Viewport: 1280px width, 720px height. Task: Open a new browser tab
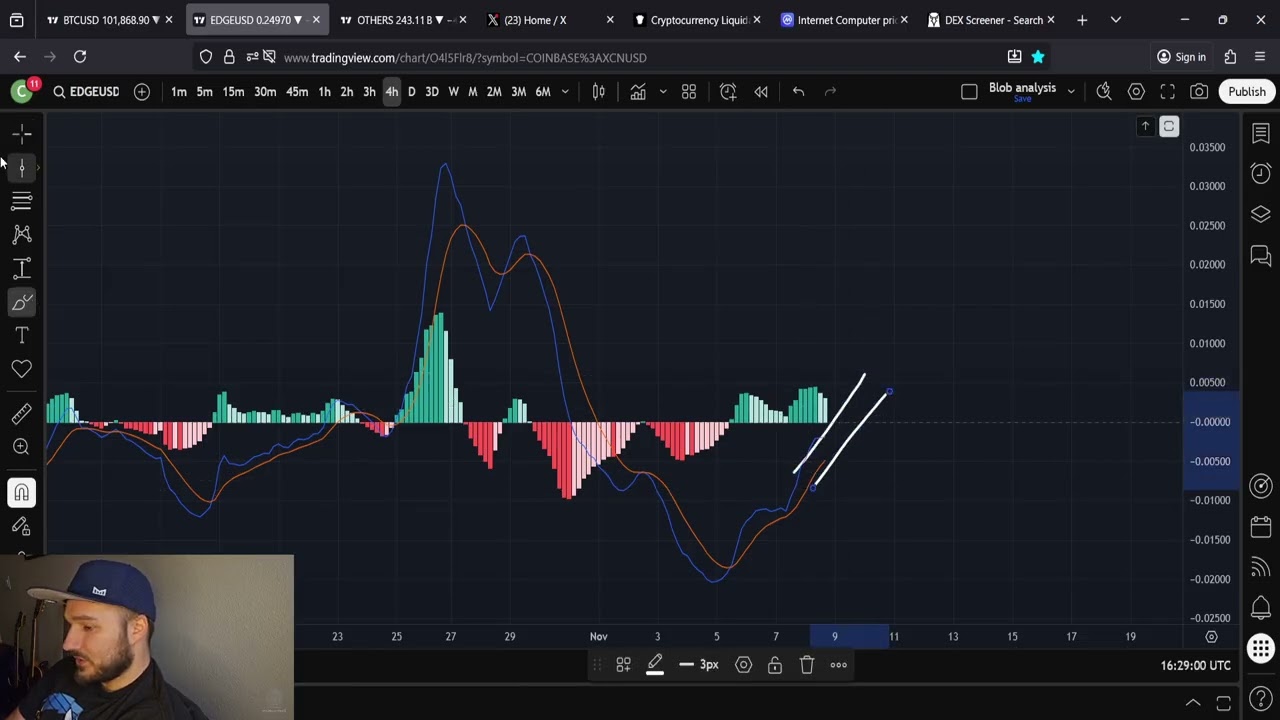(x=1082, y=20)
